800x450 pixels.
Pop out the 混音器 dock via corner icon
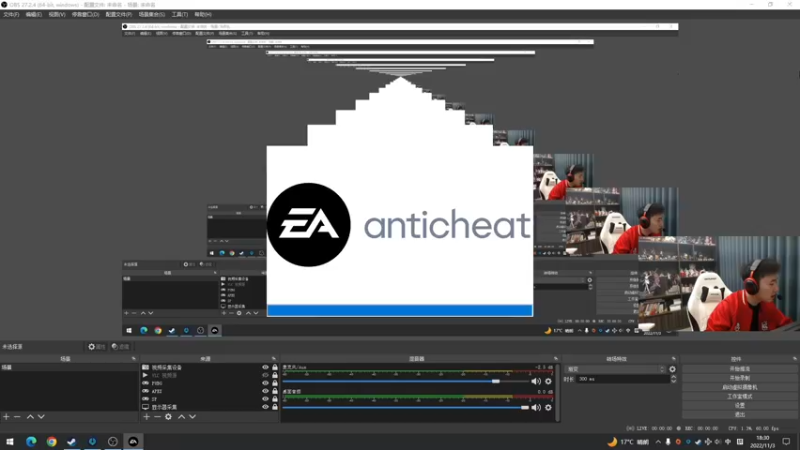[x=556, y=359]
